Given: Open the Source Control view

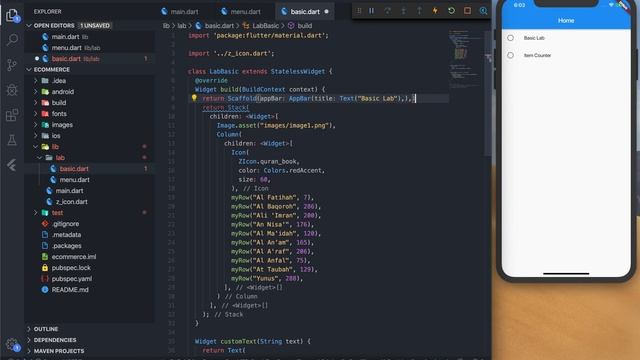Looking at the screenshot, I should click(12, 65).
